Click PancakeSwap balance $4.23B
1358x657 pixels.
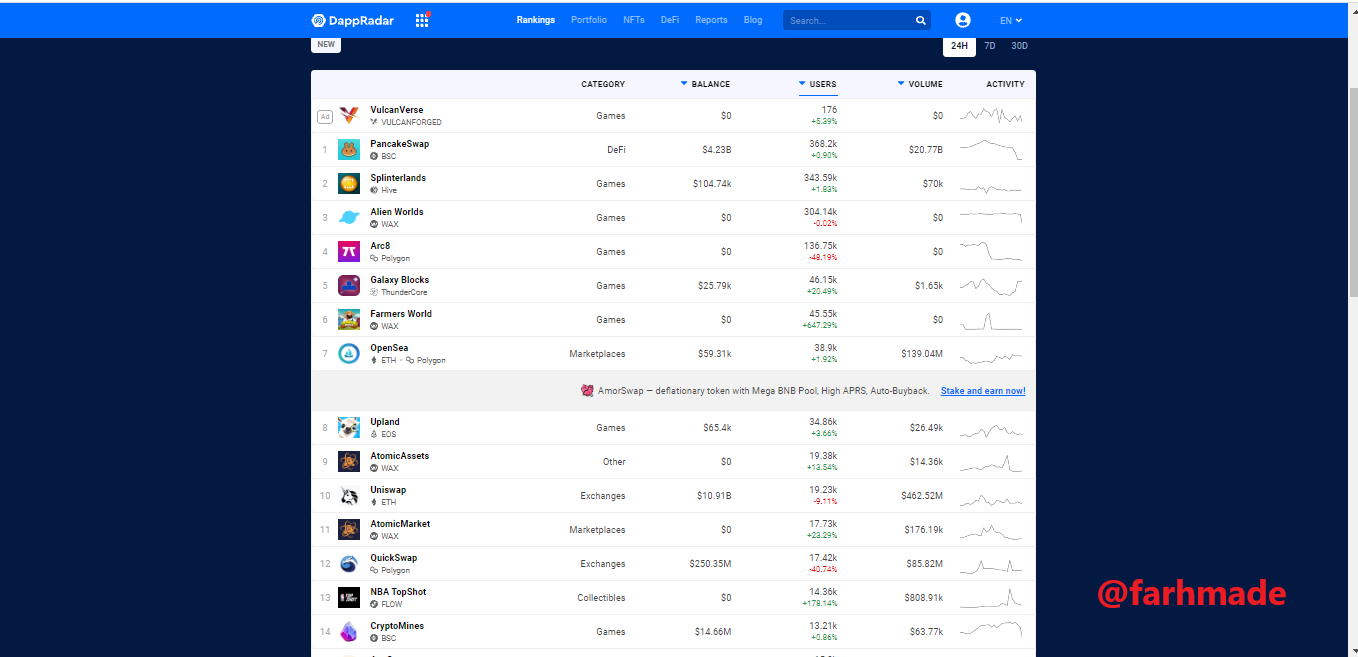click(717, 150)
